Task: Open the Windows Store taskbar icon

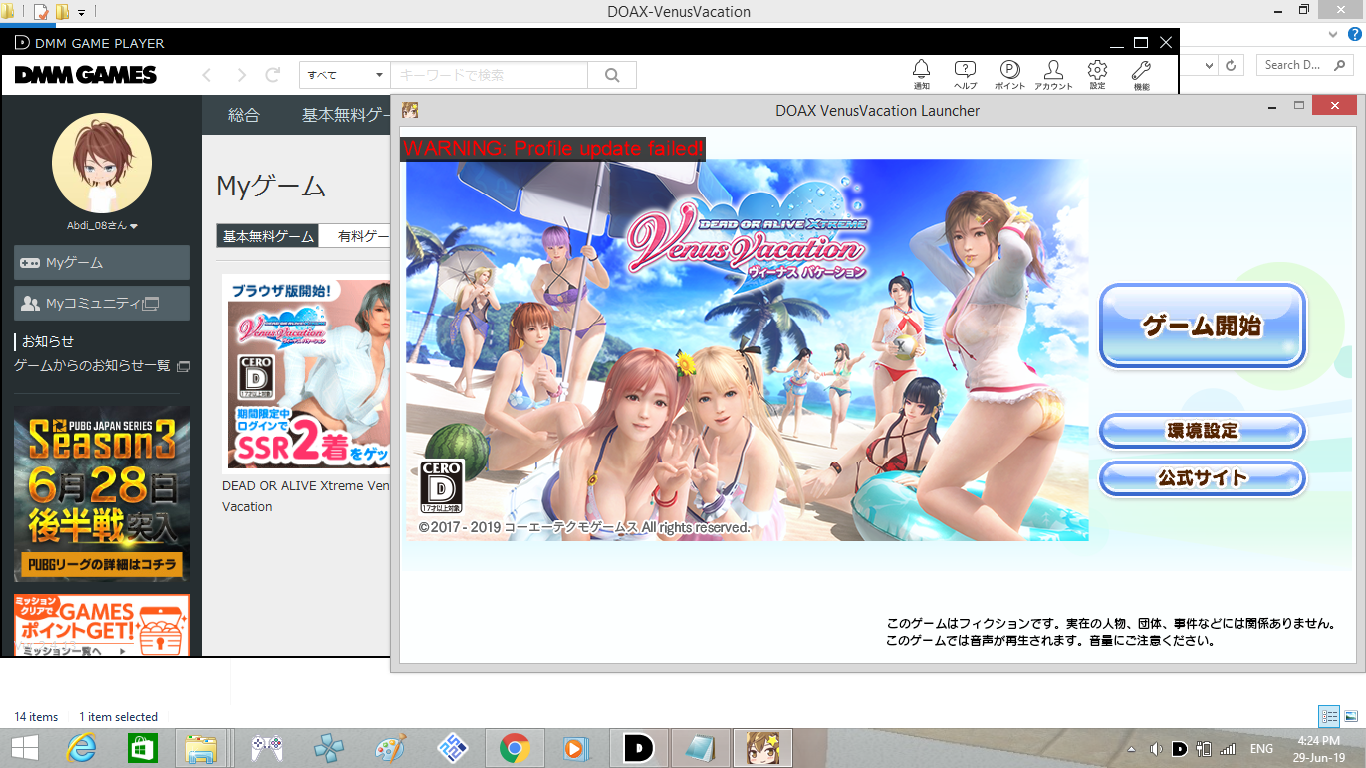Action: pyautogui.click(x=143, y=747)
